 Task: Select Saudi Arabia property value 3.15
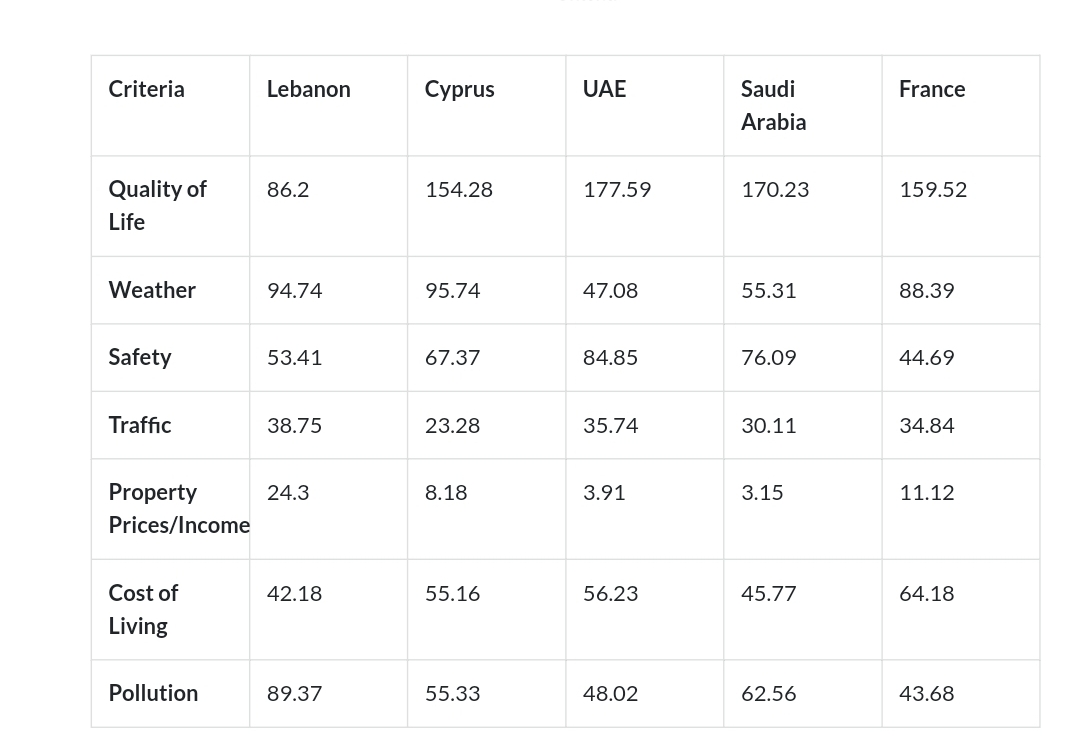[762, 493]
